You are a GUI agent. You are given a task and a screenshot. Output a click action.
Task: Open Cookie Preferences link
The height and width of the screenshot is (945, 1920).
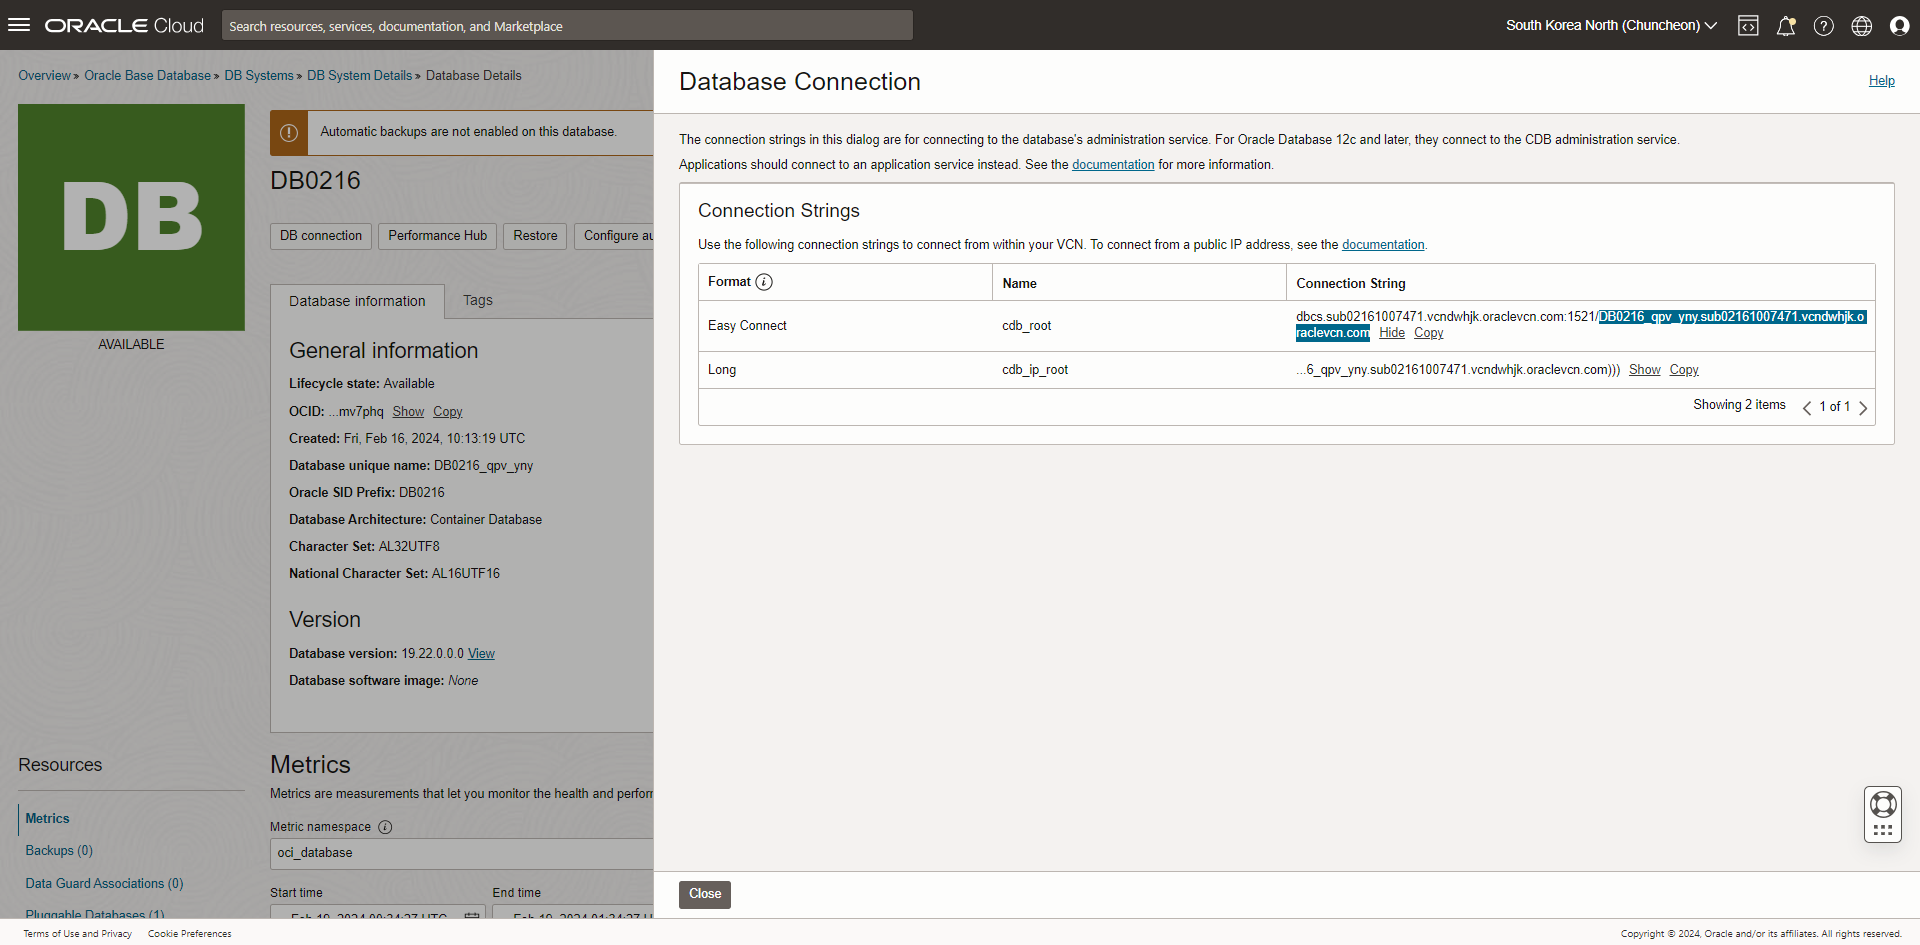coord(190,934)
